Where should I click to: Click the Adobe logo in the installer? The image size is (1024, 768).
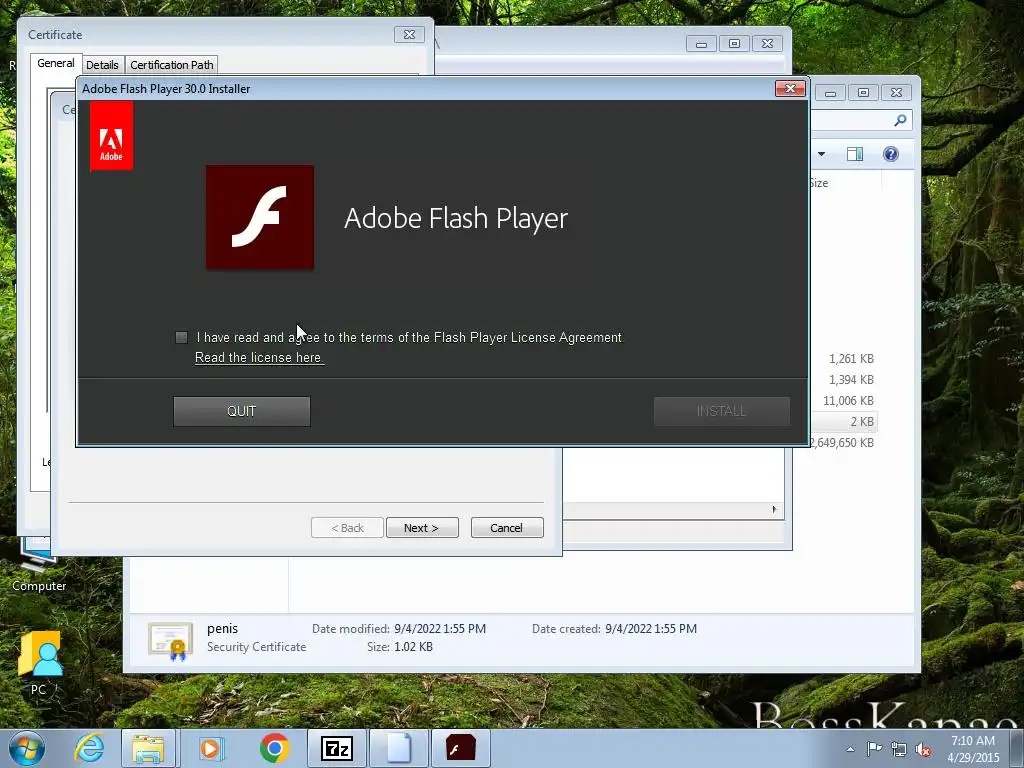(111, 136)
